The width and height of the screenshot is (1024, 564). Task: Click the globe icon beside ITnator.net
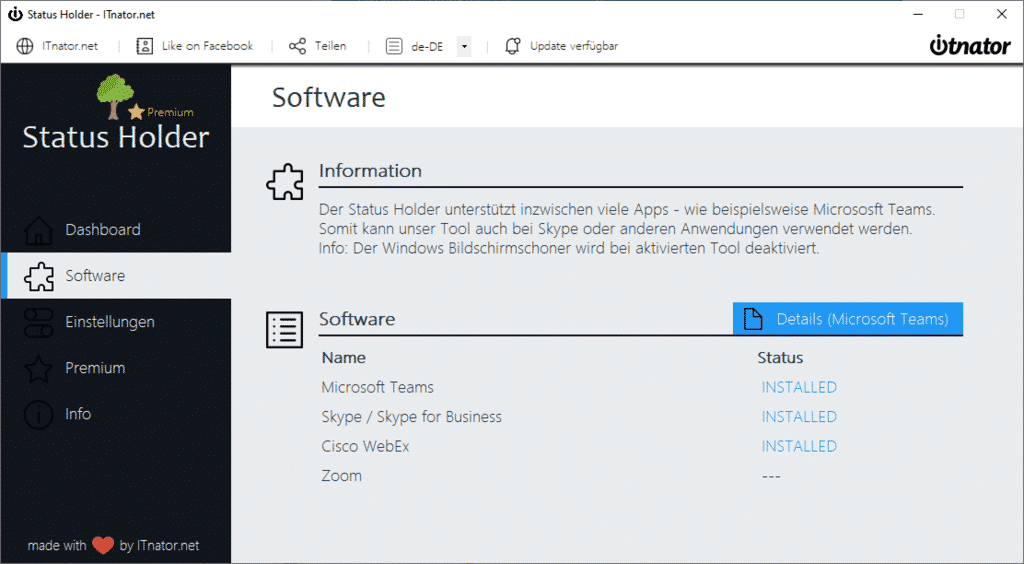click(25, 46)
